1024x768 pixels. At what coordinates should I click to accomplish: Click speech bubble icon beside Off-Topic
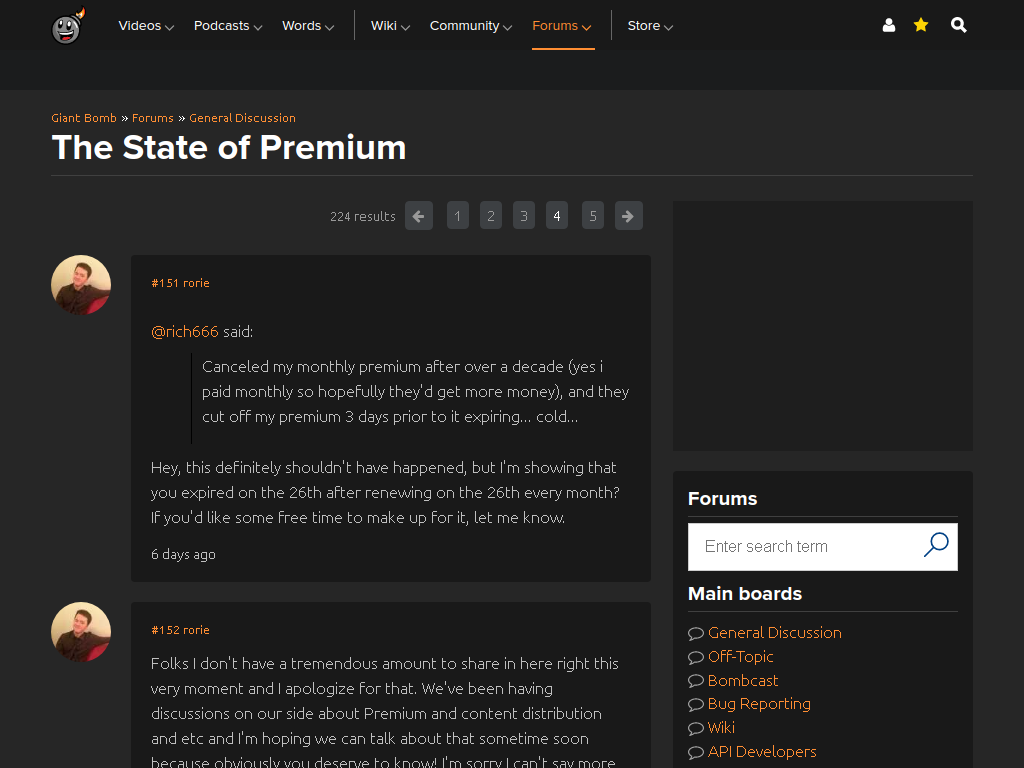tap(696, 658)
